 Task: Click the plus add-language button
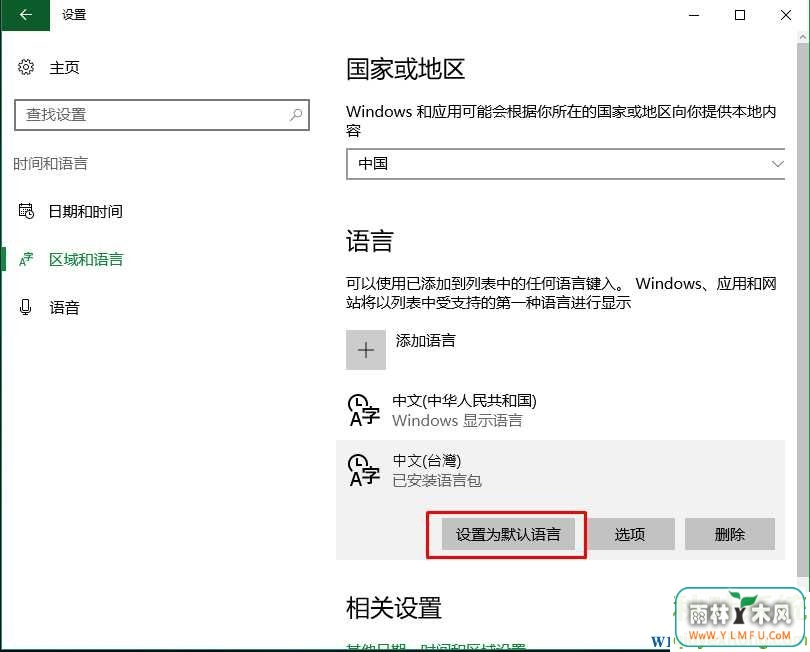pyautogui.click(x=366, y=350)
